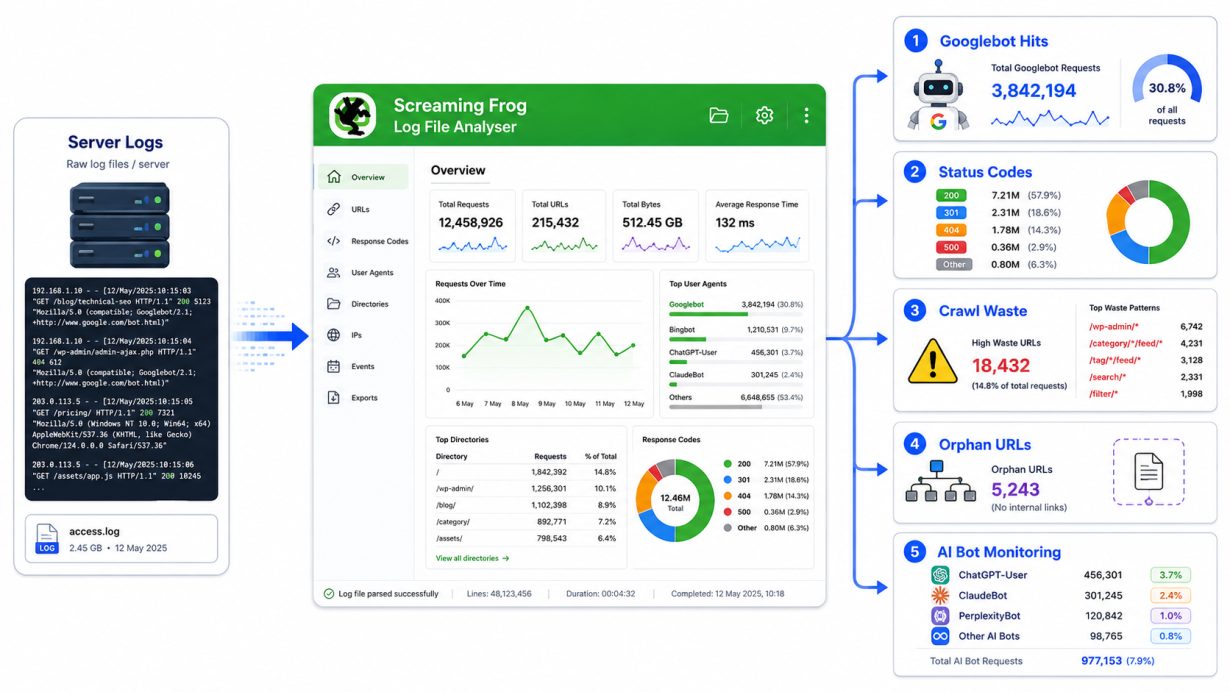Click the 5,243 Orphan URLs value
Image resolution: width=1230 pixels, height=692 pixels.
(1016, 490)
